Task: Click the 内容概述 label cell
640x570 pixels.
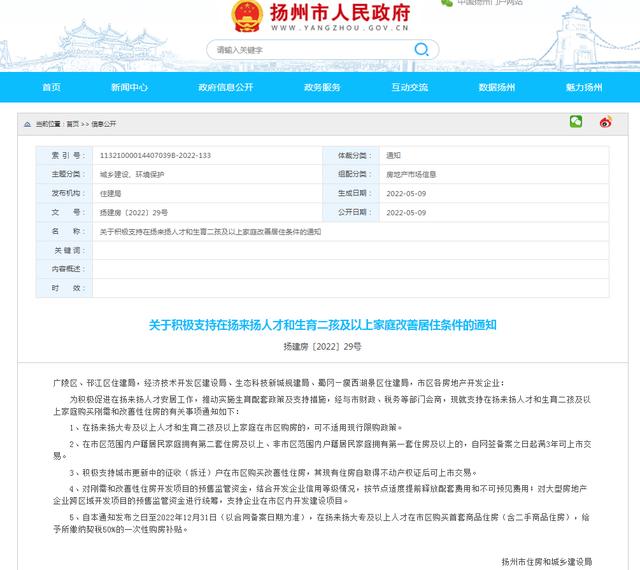Action: (x=64, y=269)
